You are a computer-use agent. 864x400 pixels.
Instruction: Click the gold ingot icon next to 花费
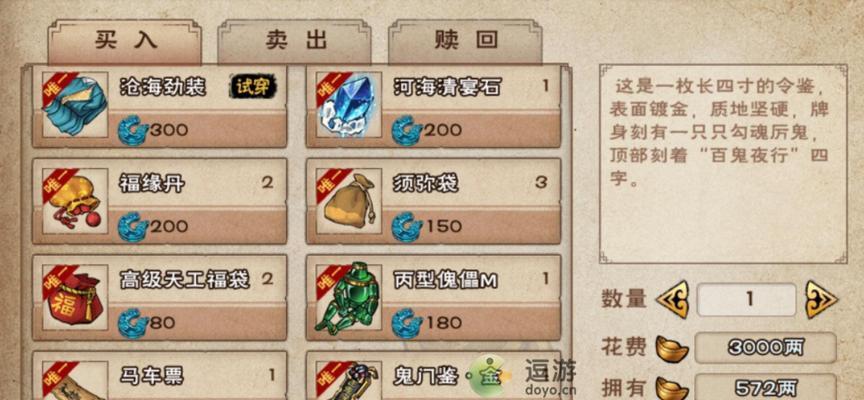tap(671, 347)
